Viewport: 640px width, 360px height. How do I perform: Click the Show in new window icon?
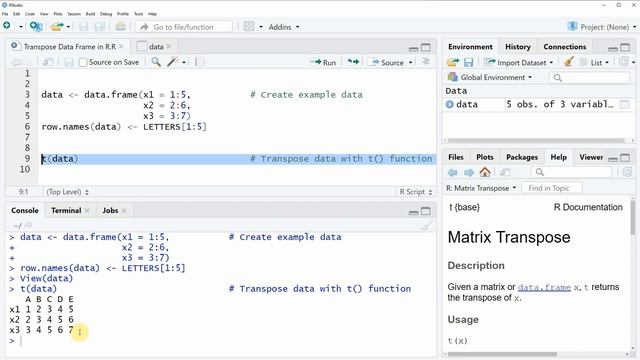pyautogui.click(x=48, y=62)
